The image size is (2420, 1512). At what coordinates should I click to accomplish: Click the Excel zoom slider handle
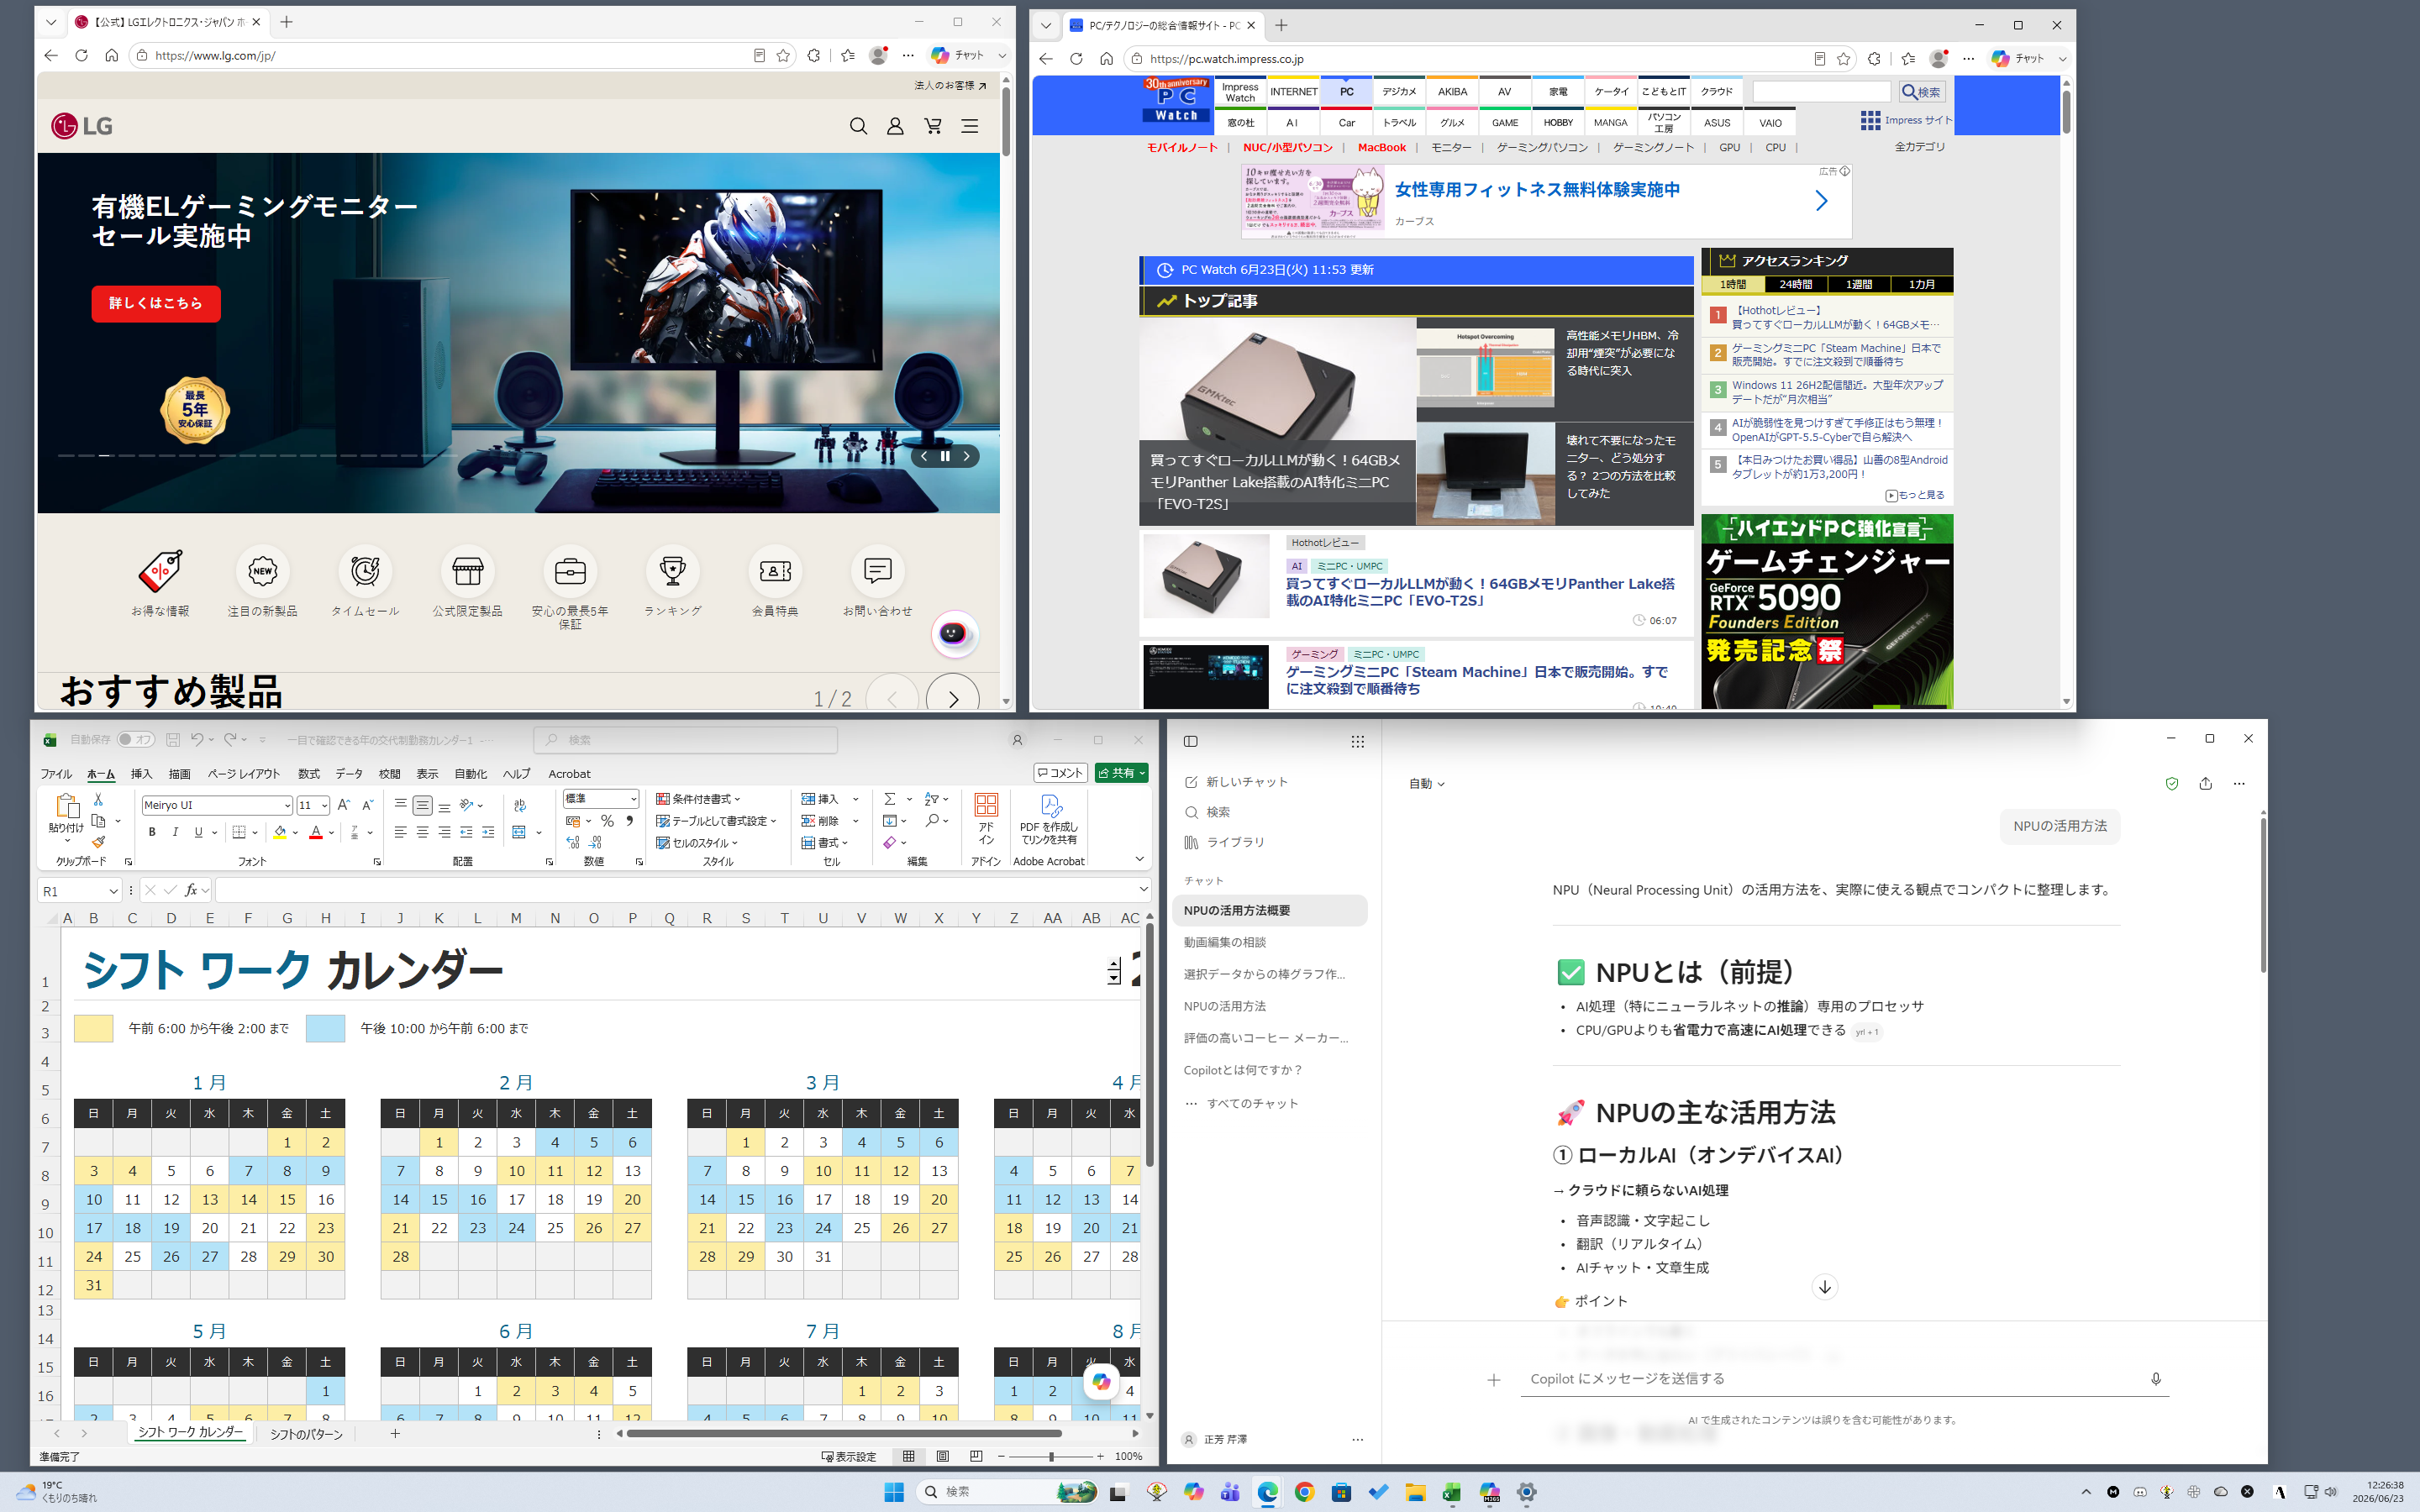tap(1051, 1457)
